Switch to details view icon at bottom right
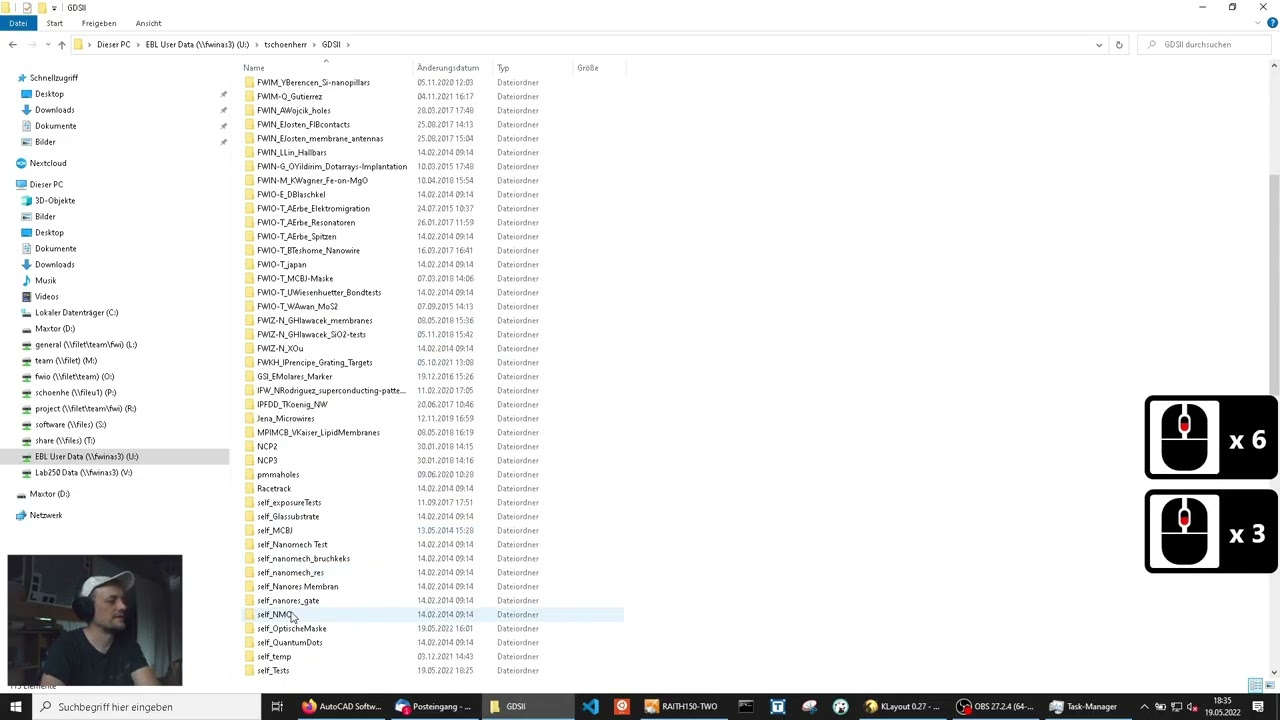This screenshot has height=720, width=1280. click(1255, 685)
